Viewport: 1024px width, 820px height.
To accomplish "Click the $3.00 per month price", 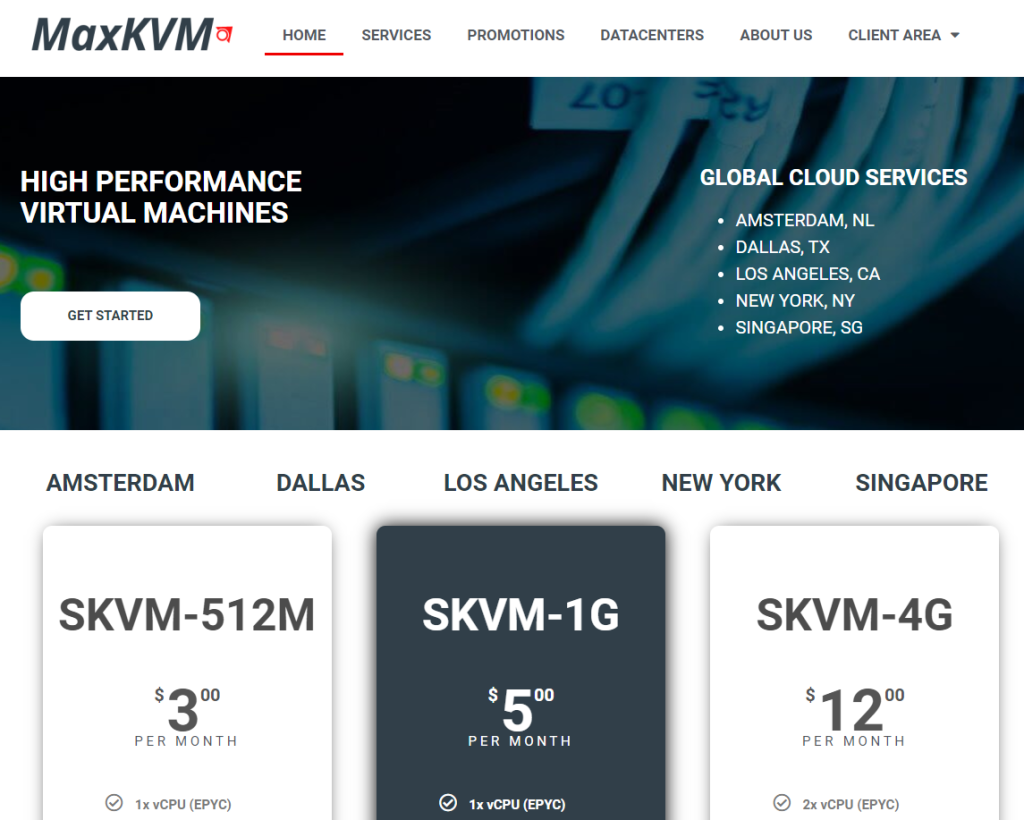I will click(187, 716).
